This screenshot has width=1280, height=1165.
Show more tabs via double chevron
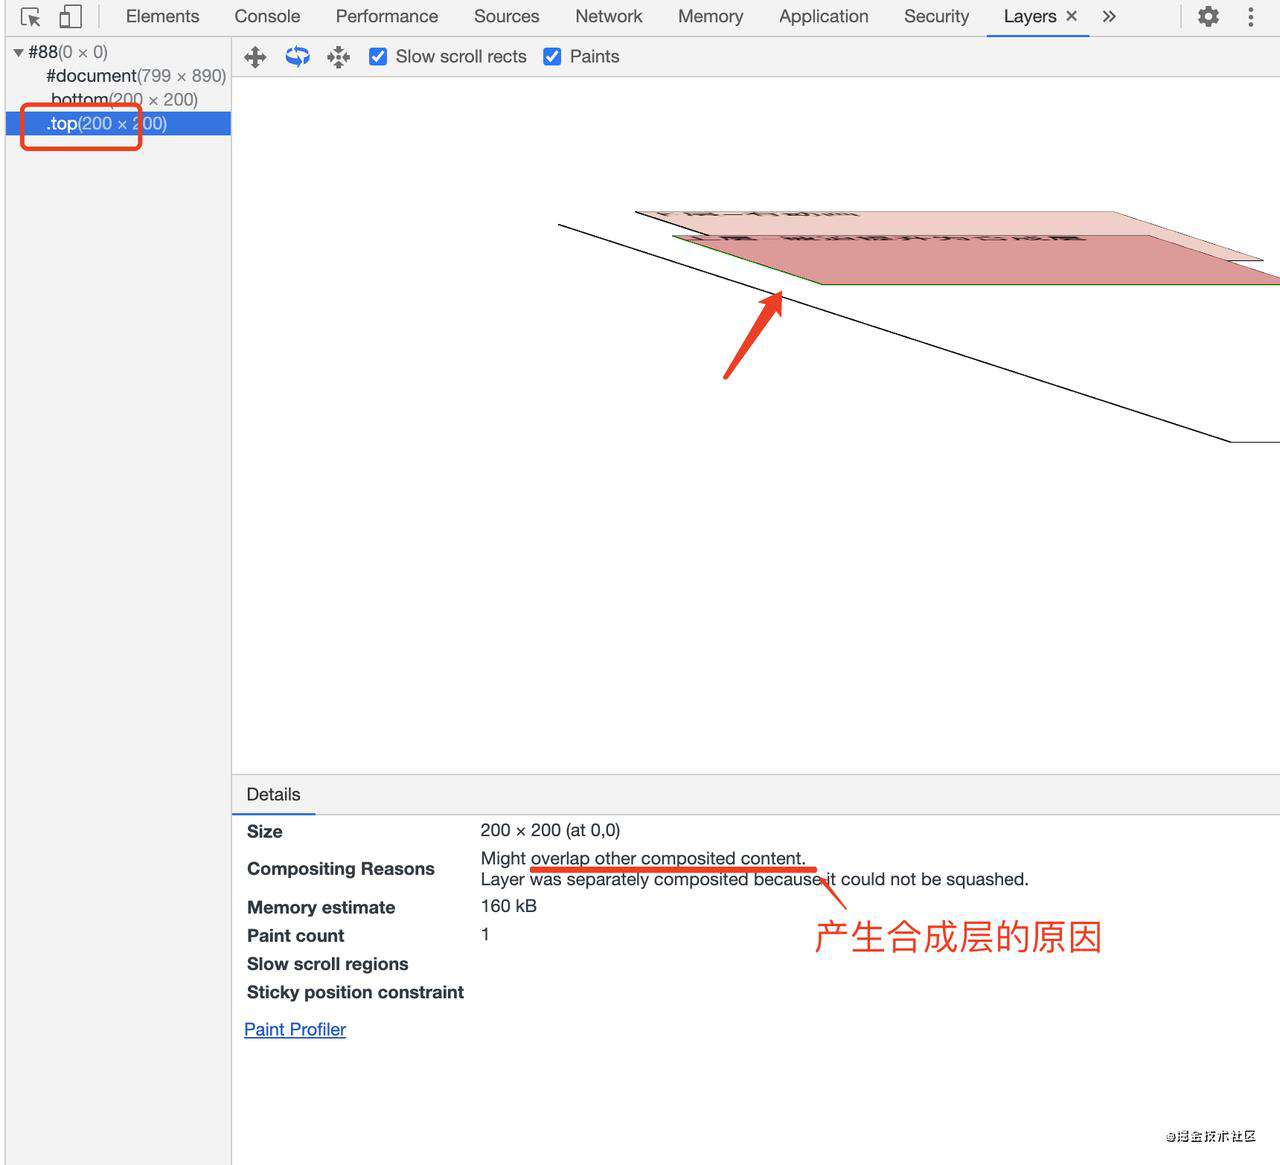[x=1109, y=16]
